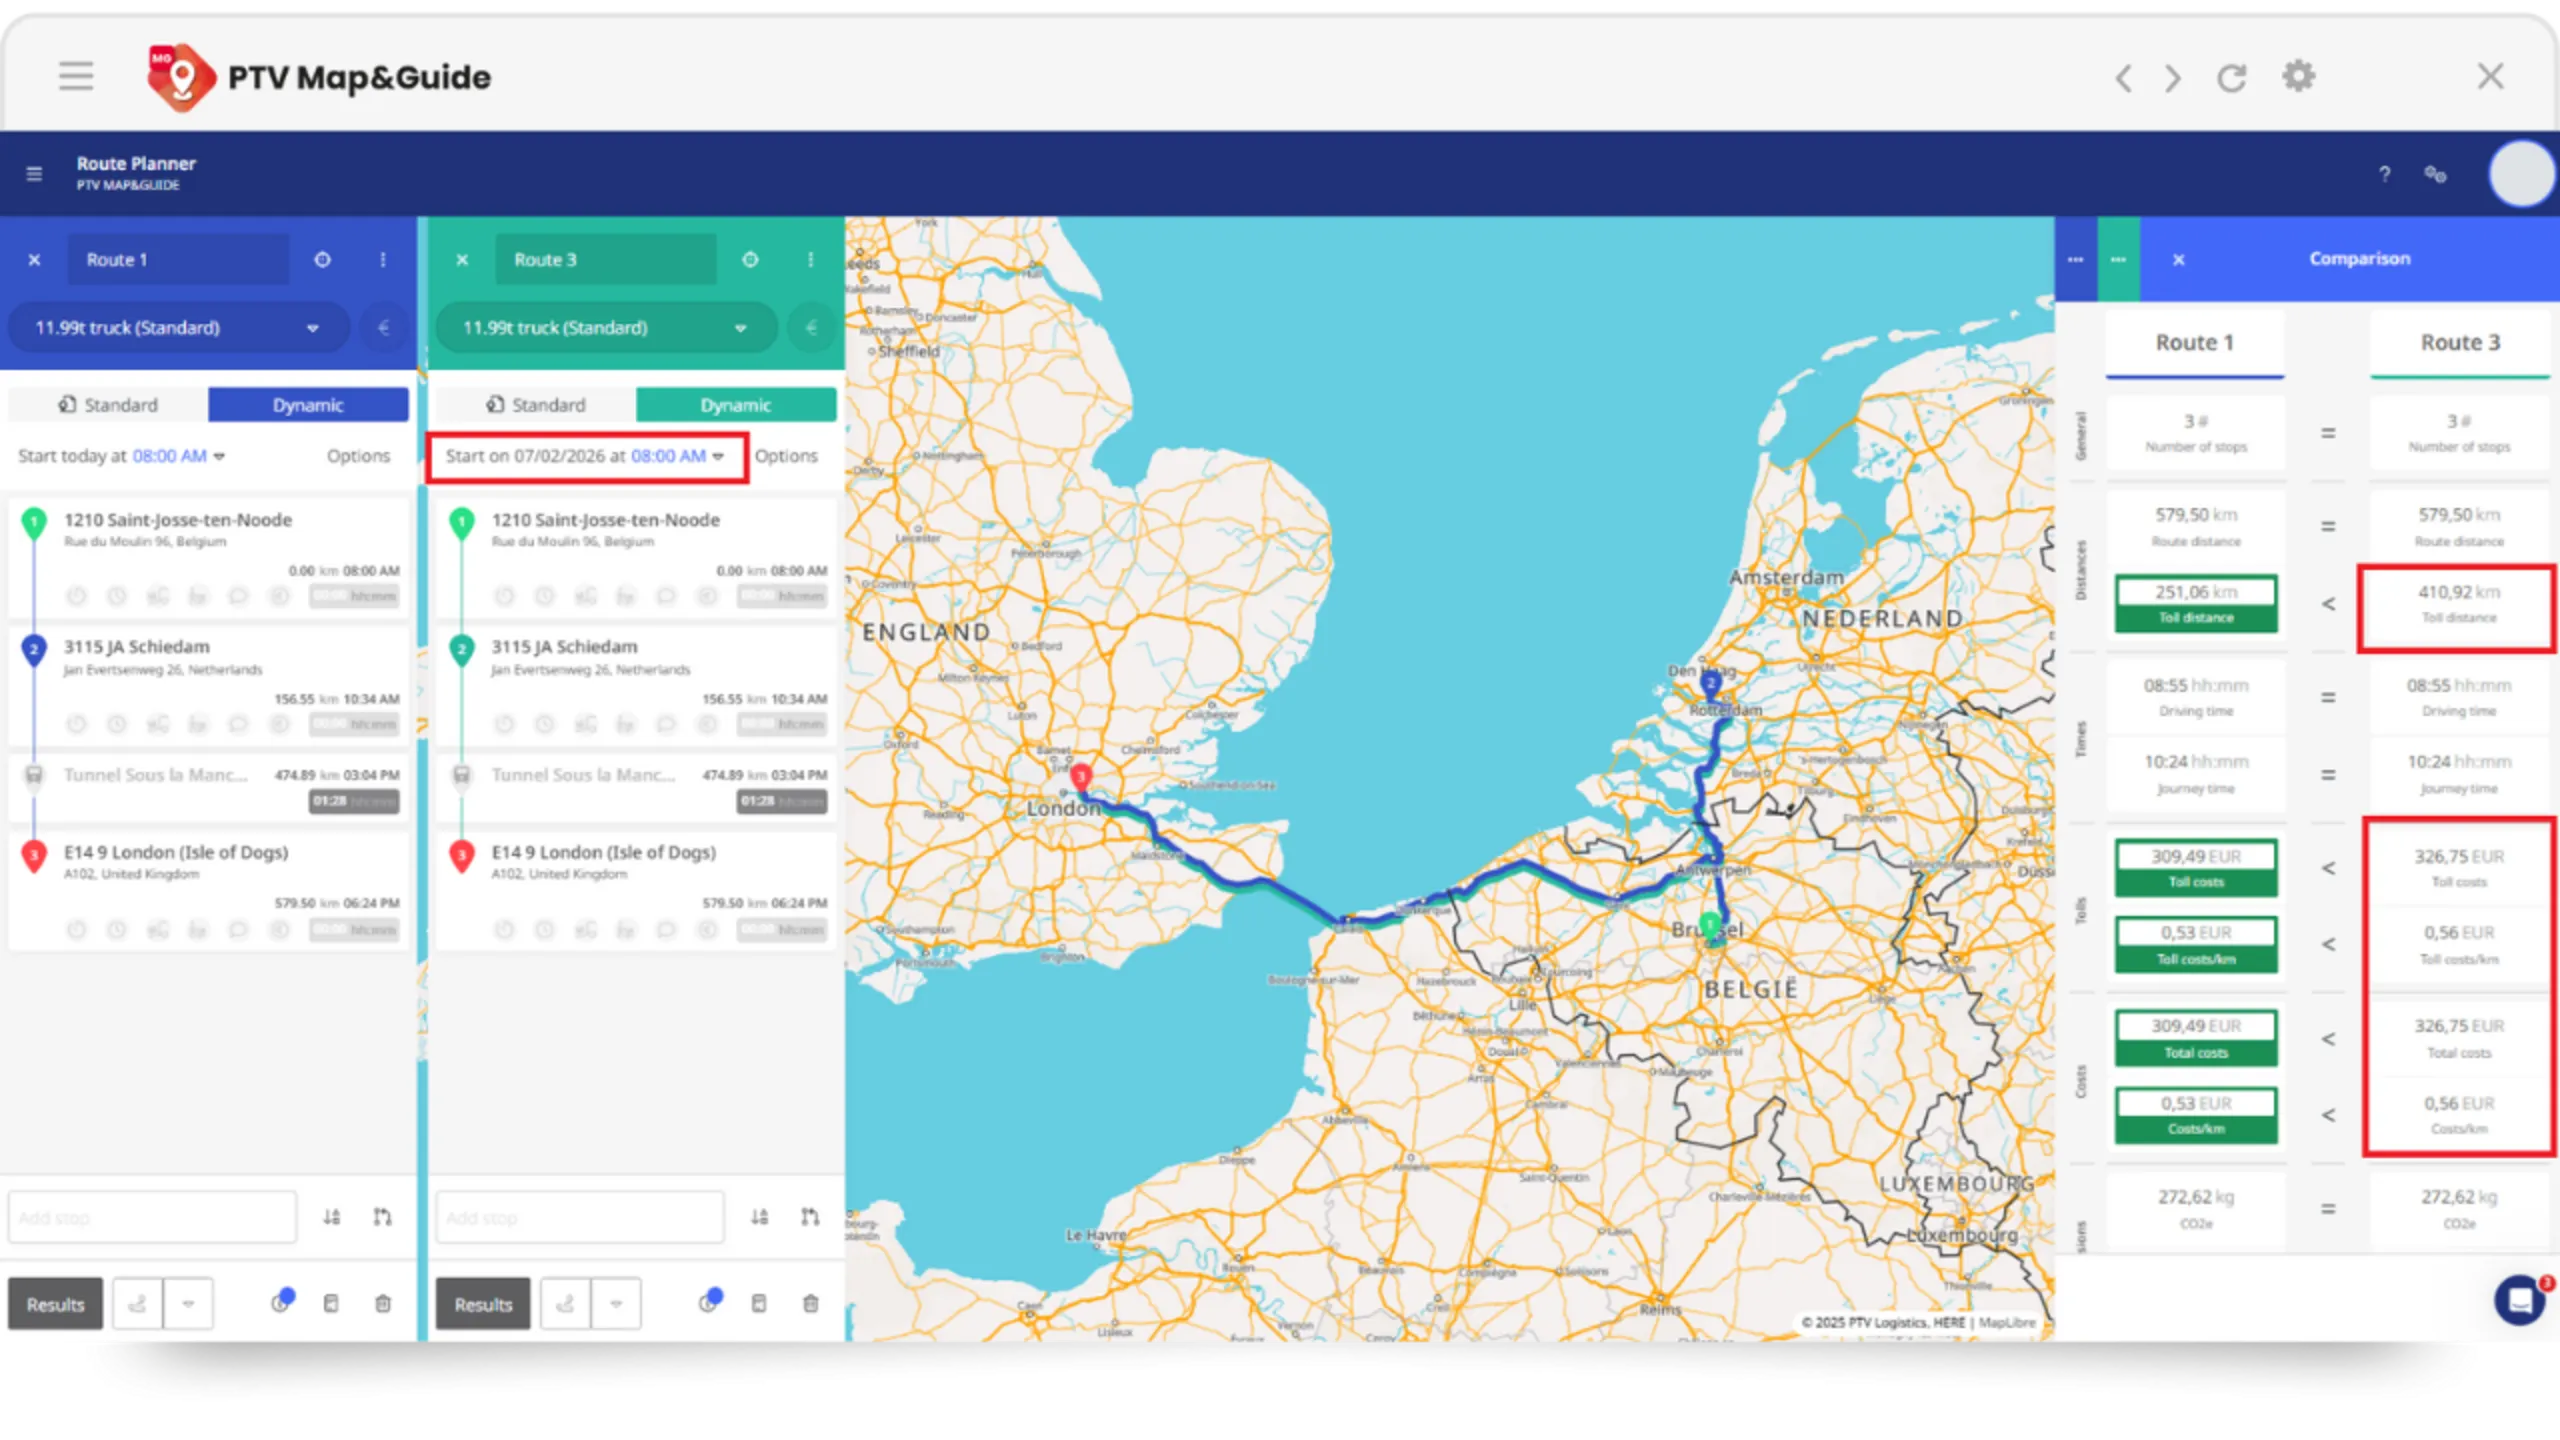The image size is (2560, 1440).
Task: Select the Route 3 comparison column header
Action: click(x=2459, y=343)
